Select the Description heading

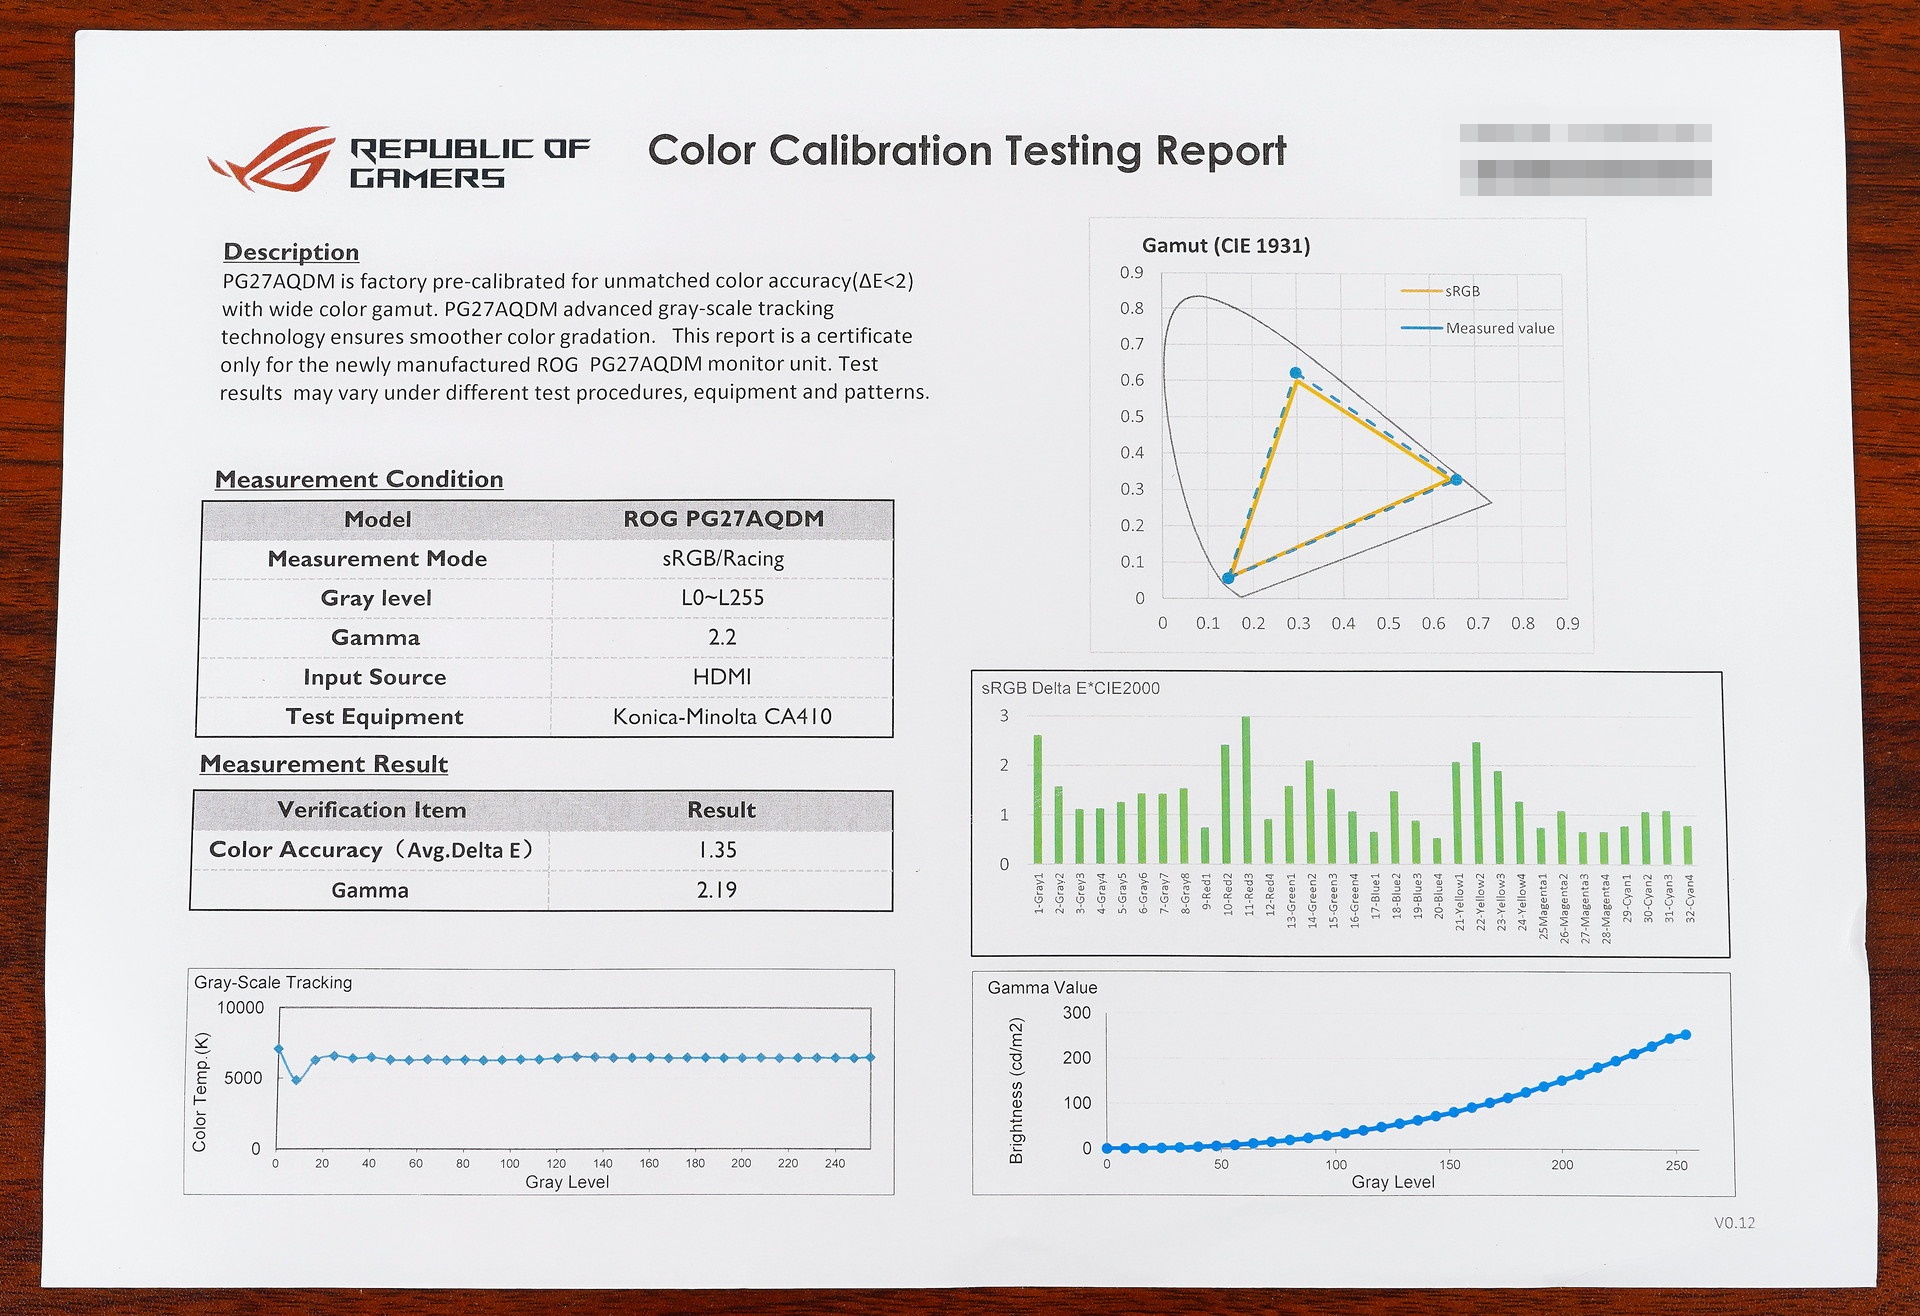291,252
